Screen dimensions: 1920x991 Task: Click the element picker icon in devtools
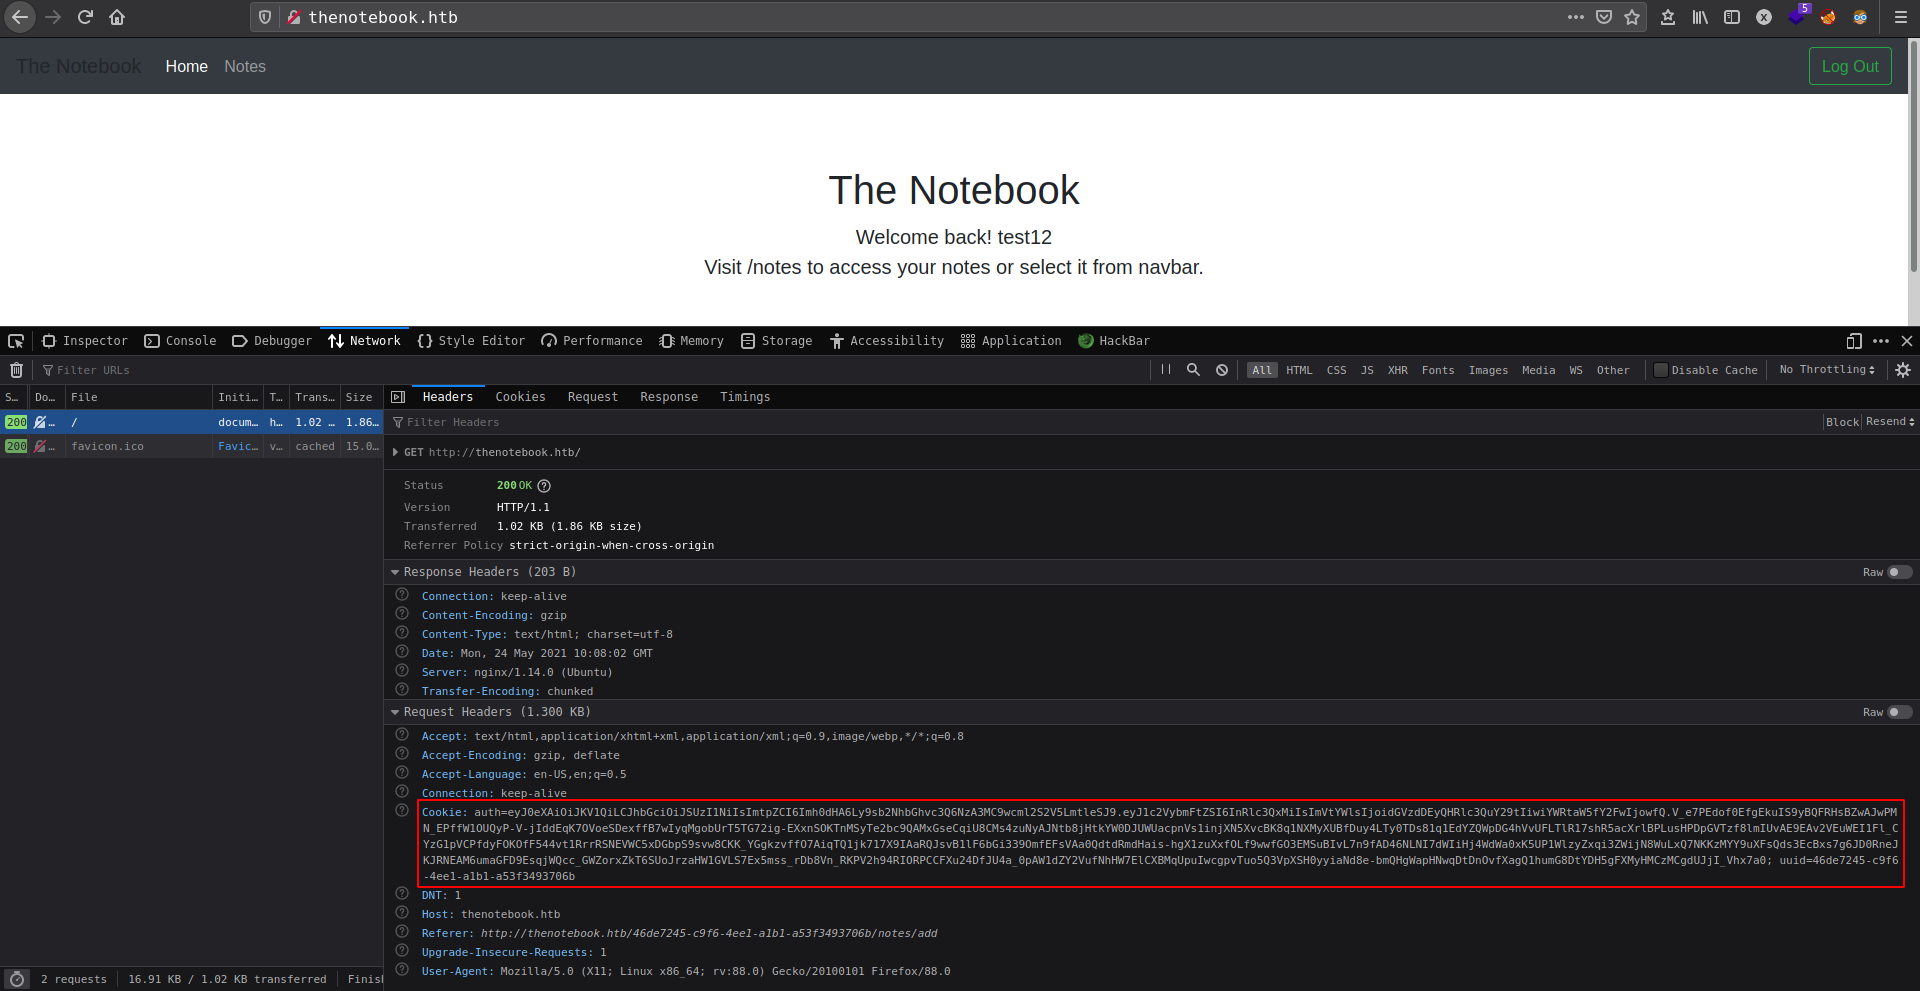coord(16,341)
